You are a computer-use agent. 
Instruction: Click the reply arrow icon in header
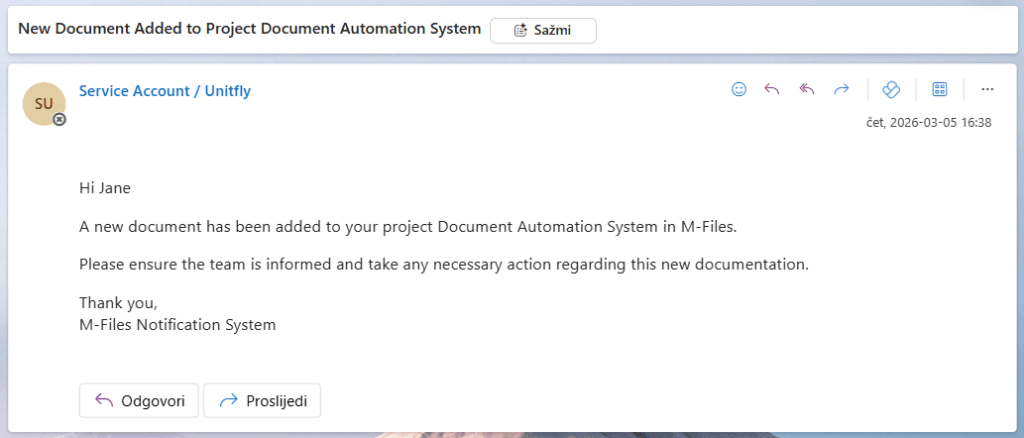coord(772,89)
